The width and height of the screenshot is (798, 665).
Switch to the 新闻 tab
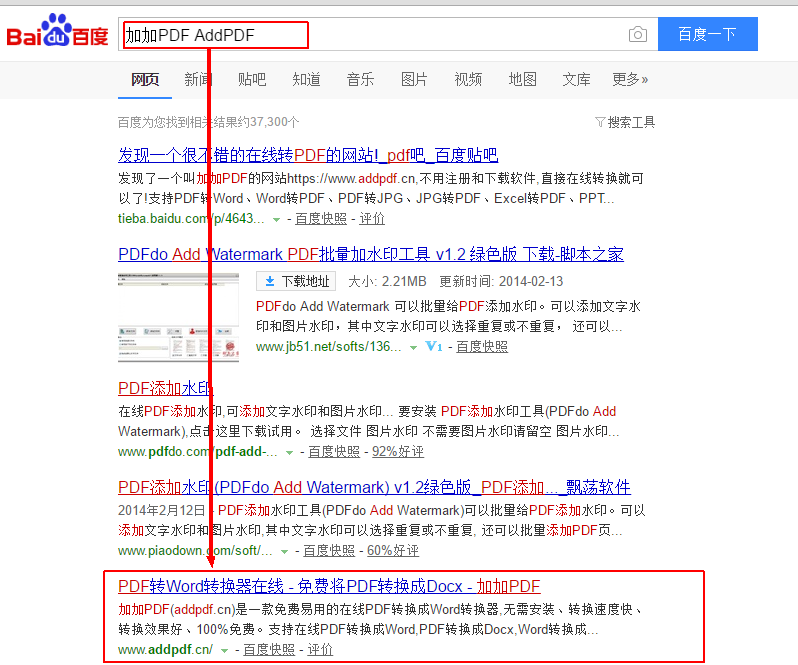pos(198,79)
